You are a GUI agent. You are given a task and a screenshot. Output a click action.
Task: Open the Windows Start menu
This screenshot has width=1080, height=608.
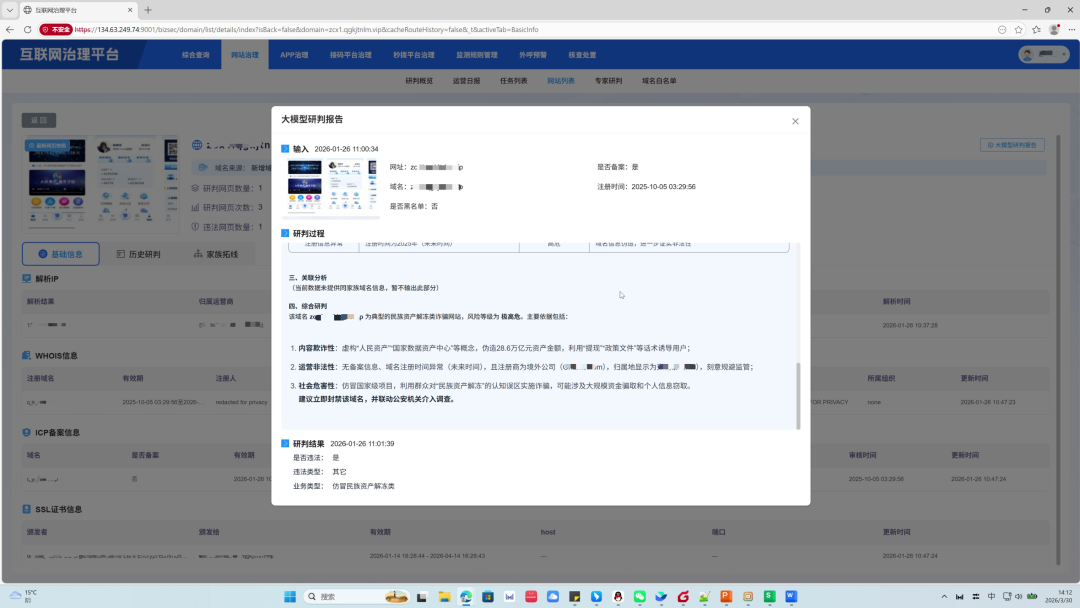coord(290,596)
